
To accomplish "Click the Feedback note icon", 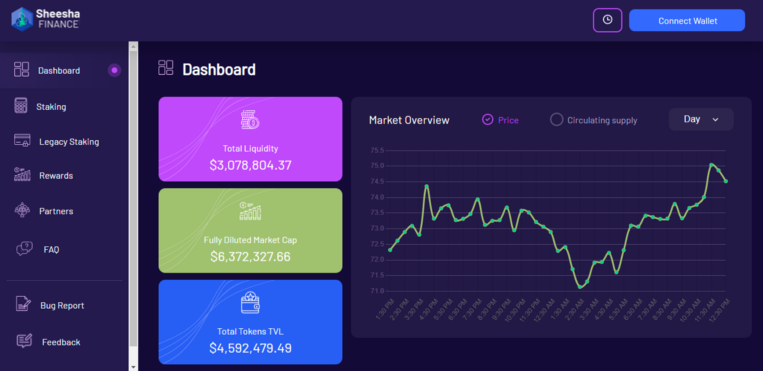I will [24, 341].
